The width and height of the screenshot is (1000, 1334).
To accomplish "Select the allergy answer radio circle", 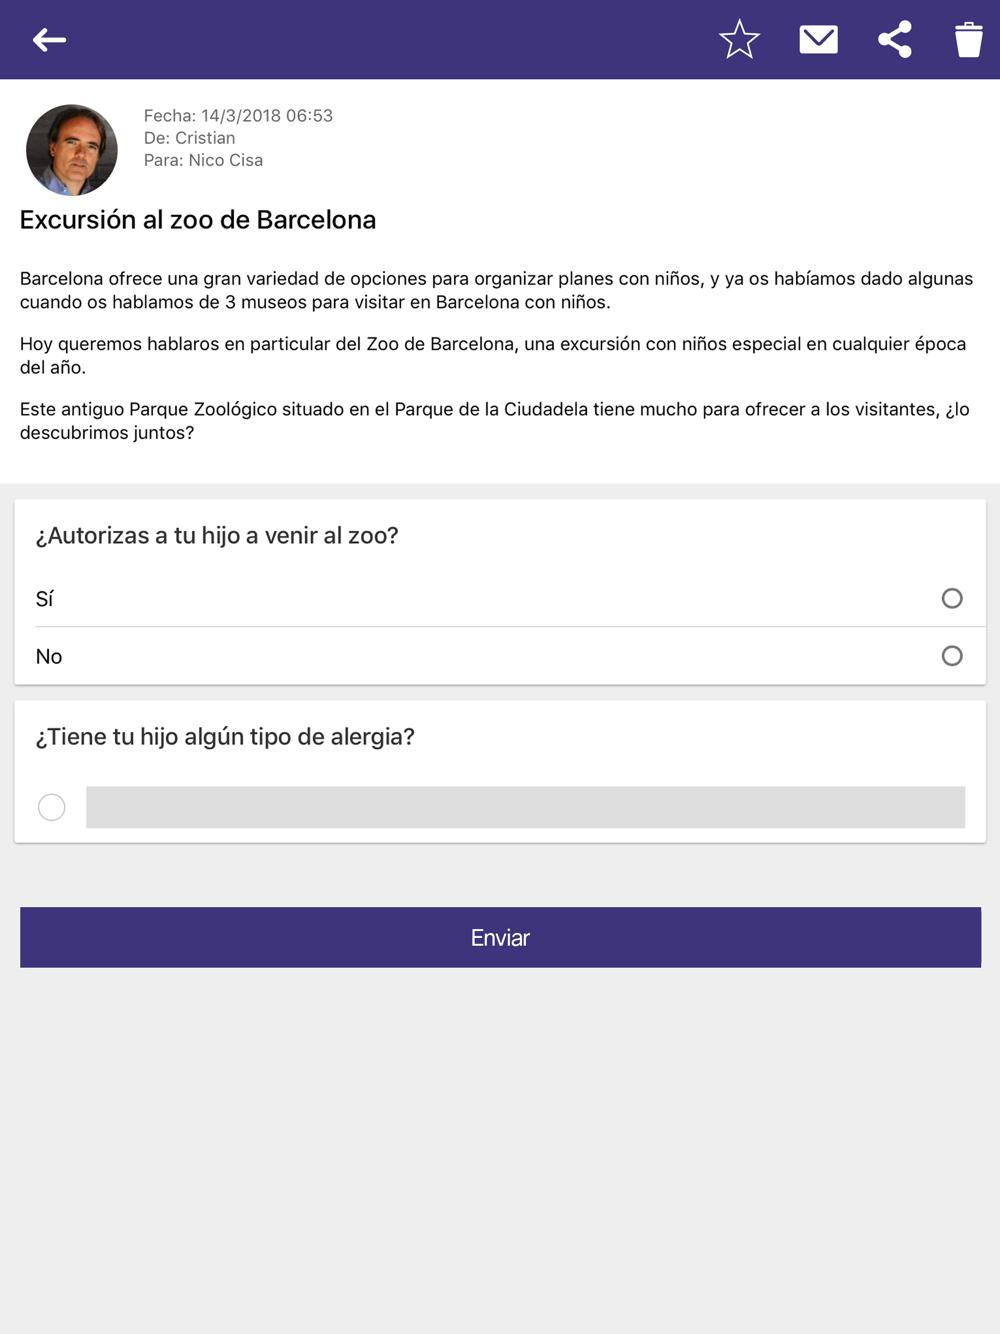I will tap(52, 807).
